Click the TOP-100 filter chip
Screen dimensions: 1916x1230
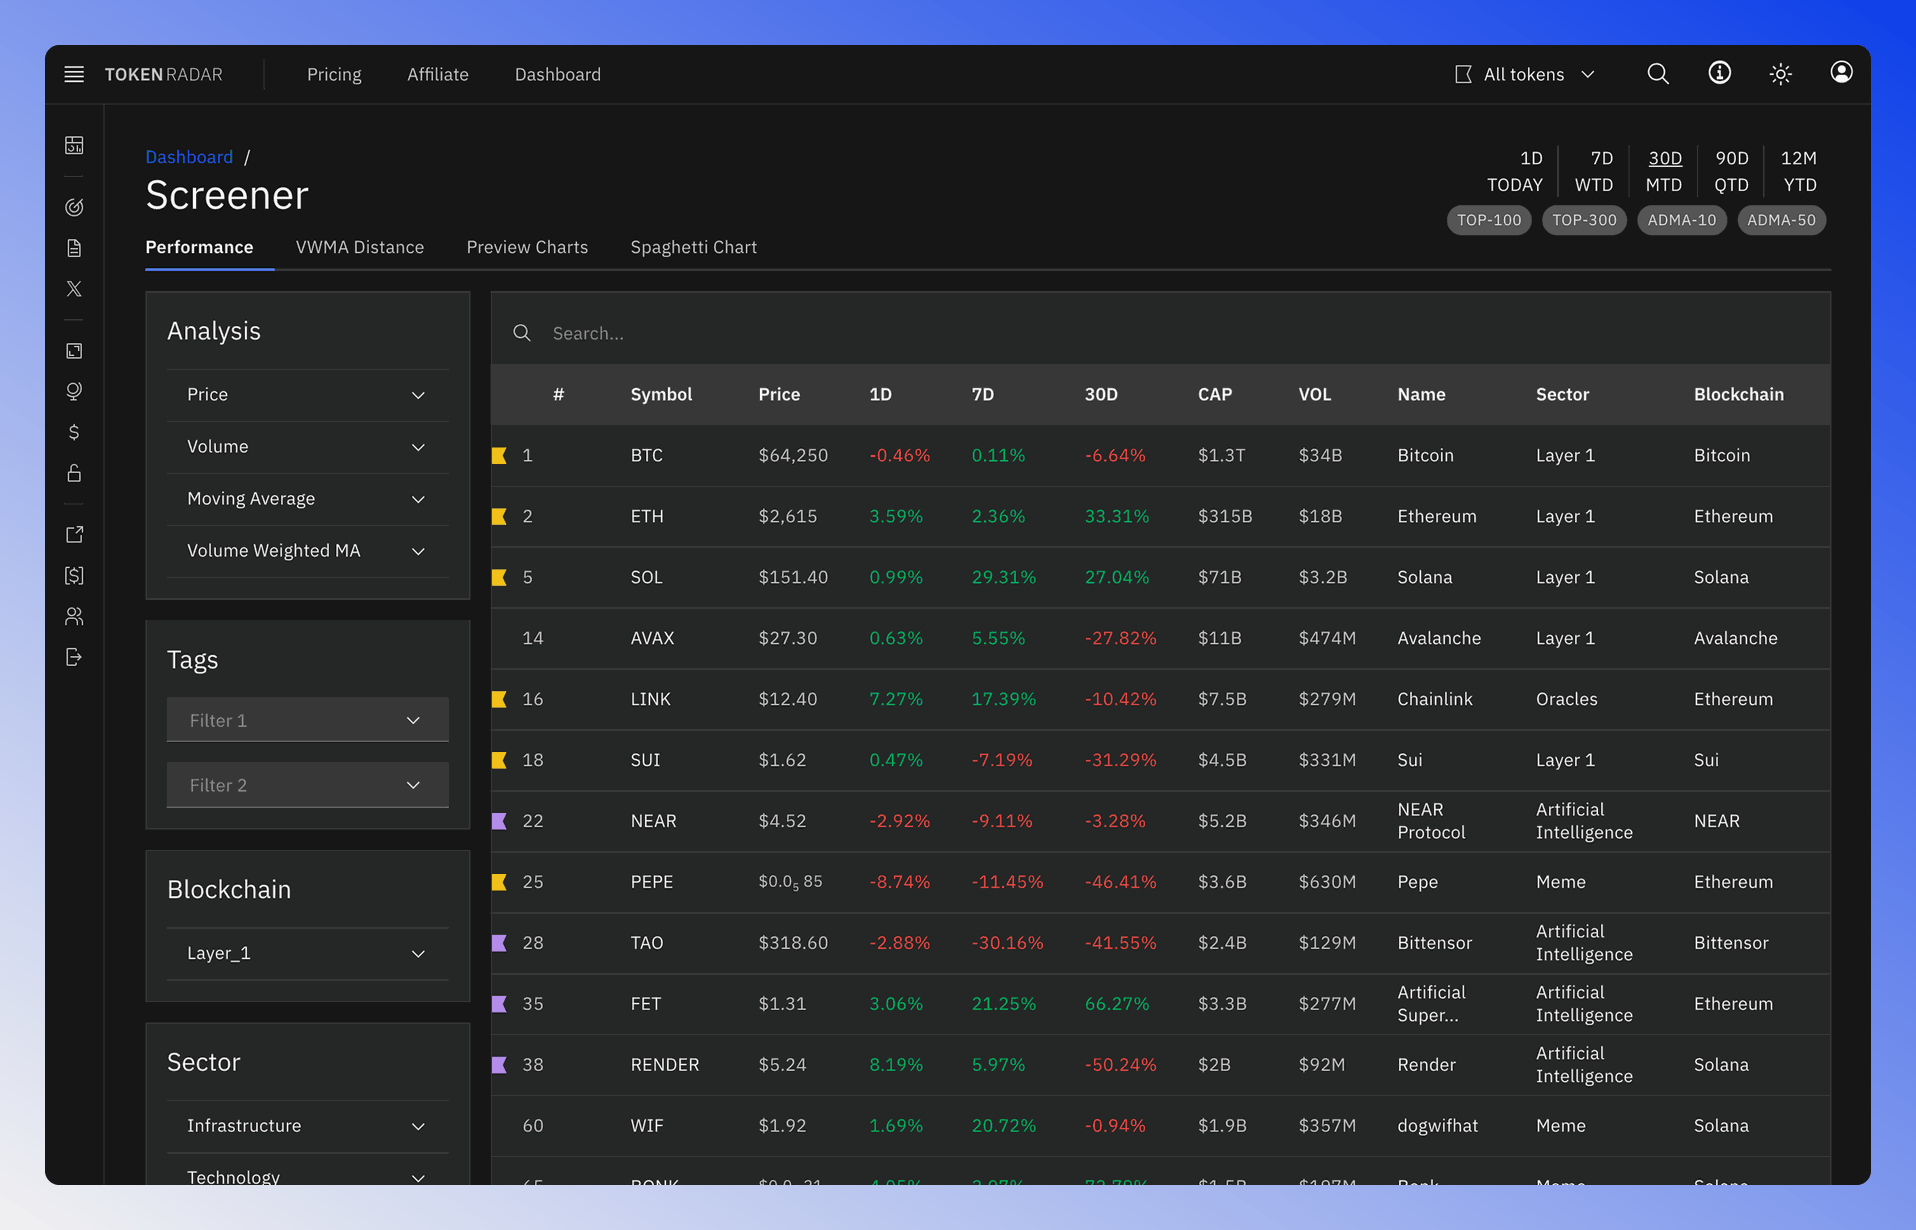1489,220
